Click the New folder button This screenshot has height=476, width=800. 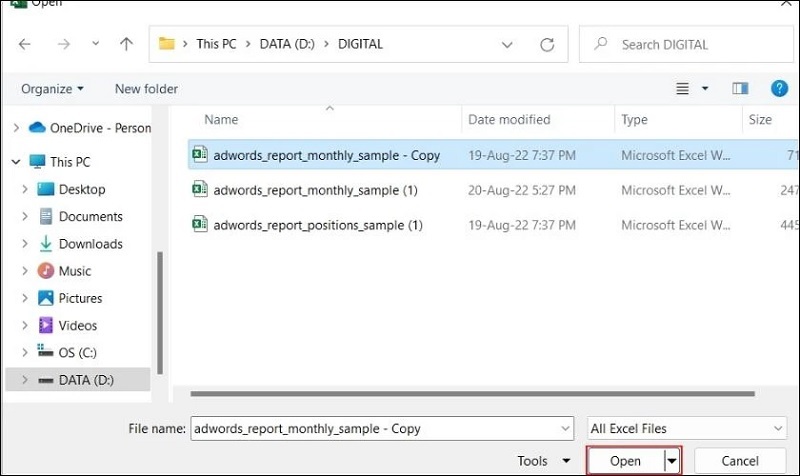(146, 89)
